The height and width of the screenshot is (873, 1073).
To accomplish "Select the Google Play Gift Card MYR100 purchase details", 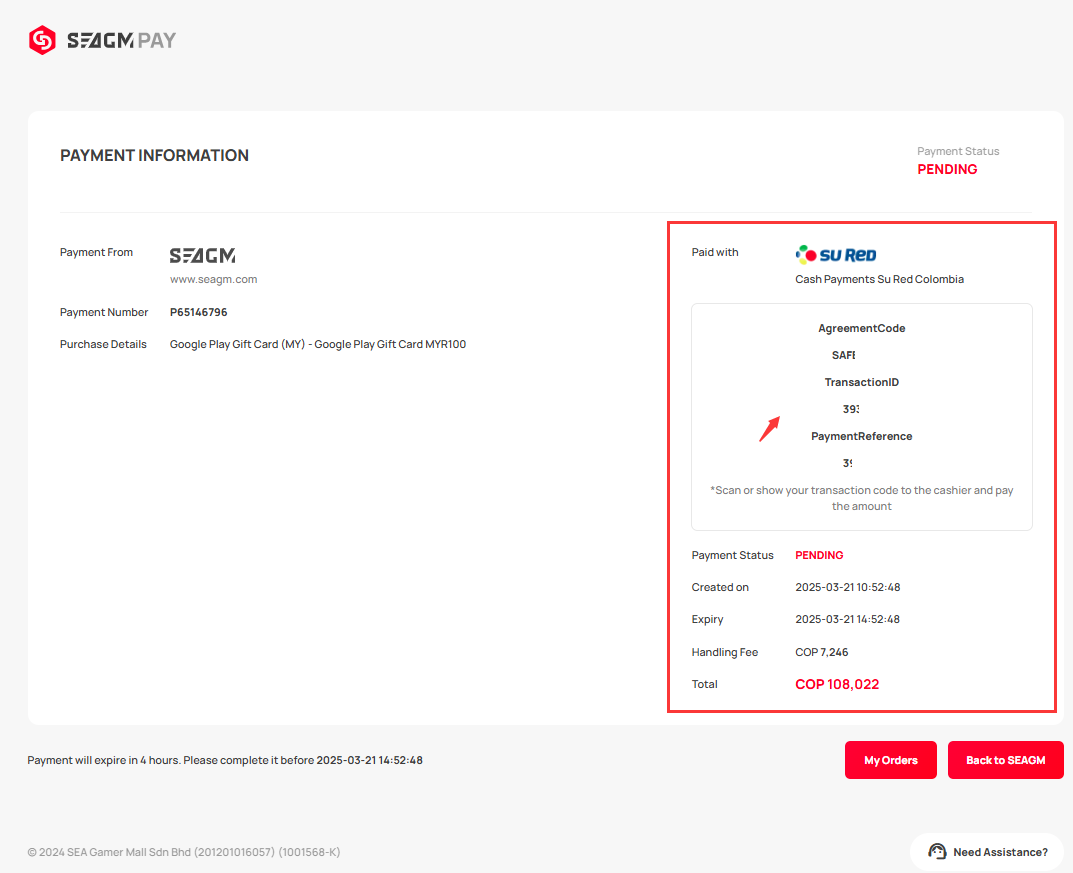I will (x=318, y=344).
